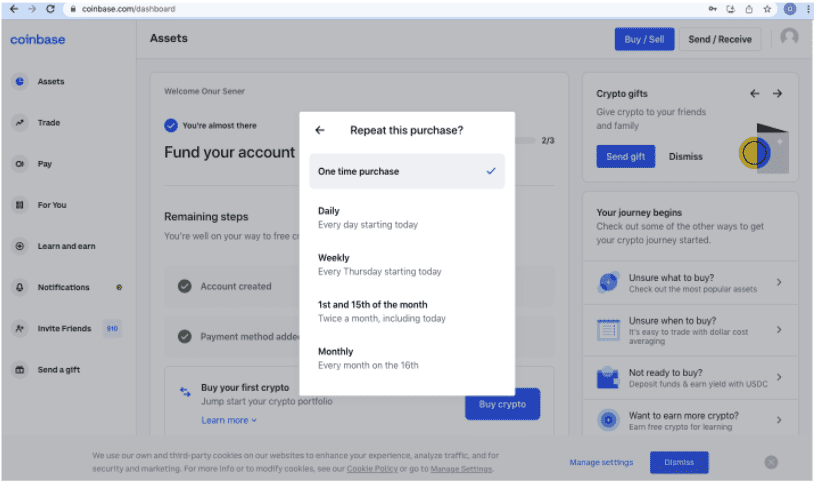Click the Pay sidebar icon
Image resolution: width=815 pixels, height=484 pixels.
[x=20, y=164]
